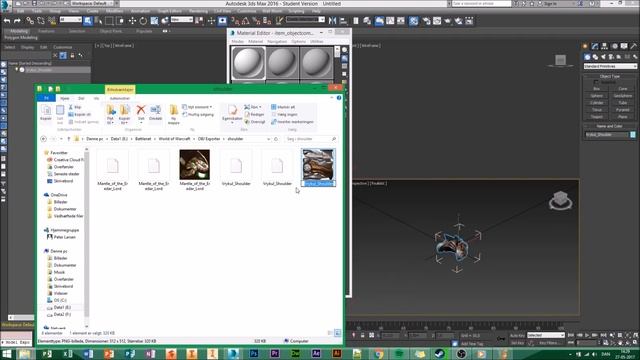Click the Up arrow in Explorer address bar

pyautogui.click(x=69, y=139)
